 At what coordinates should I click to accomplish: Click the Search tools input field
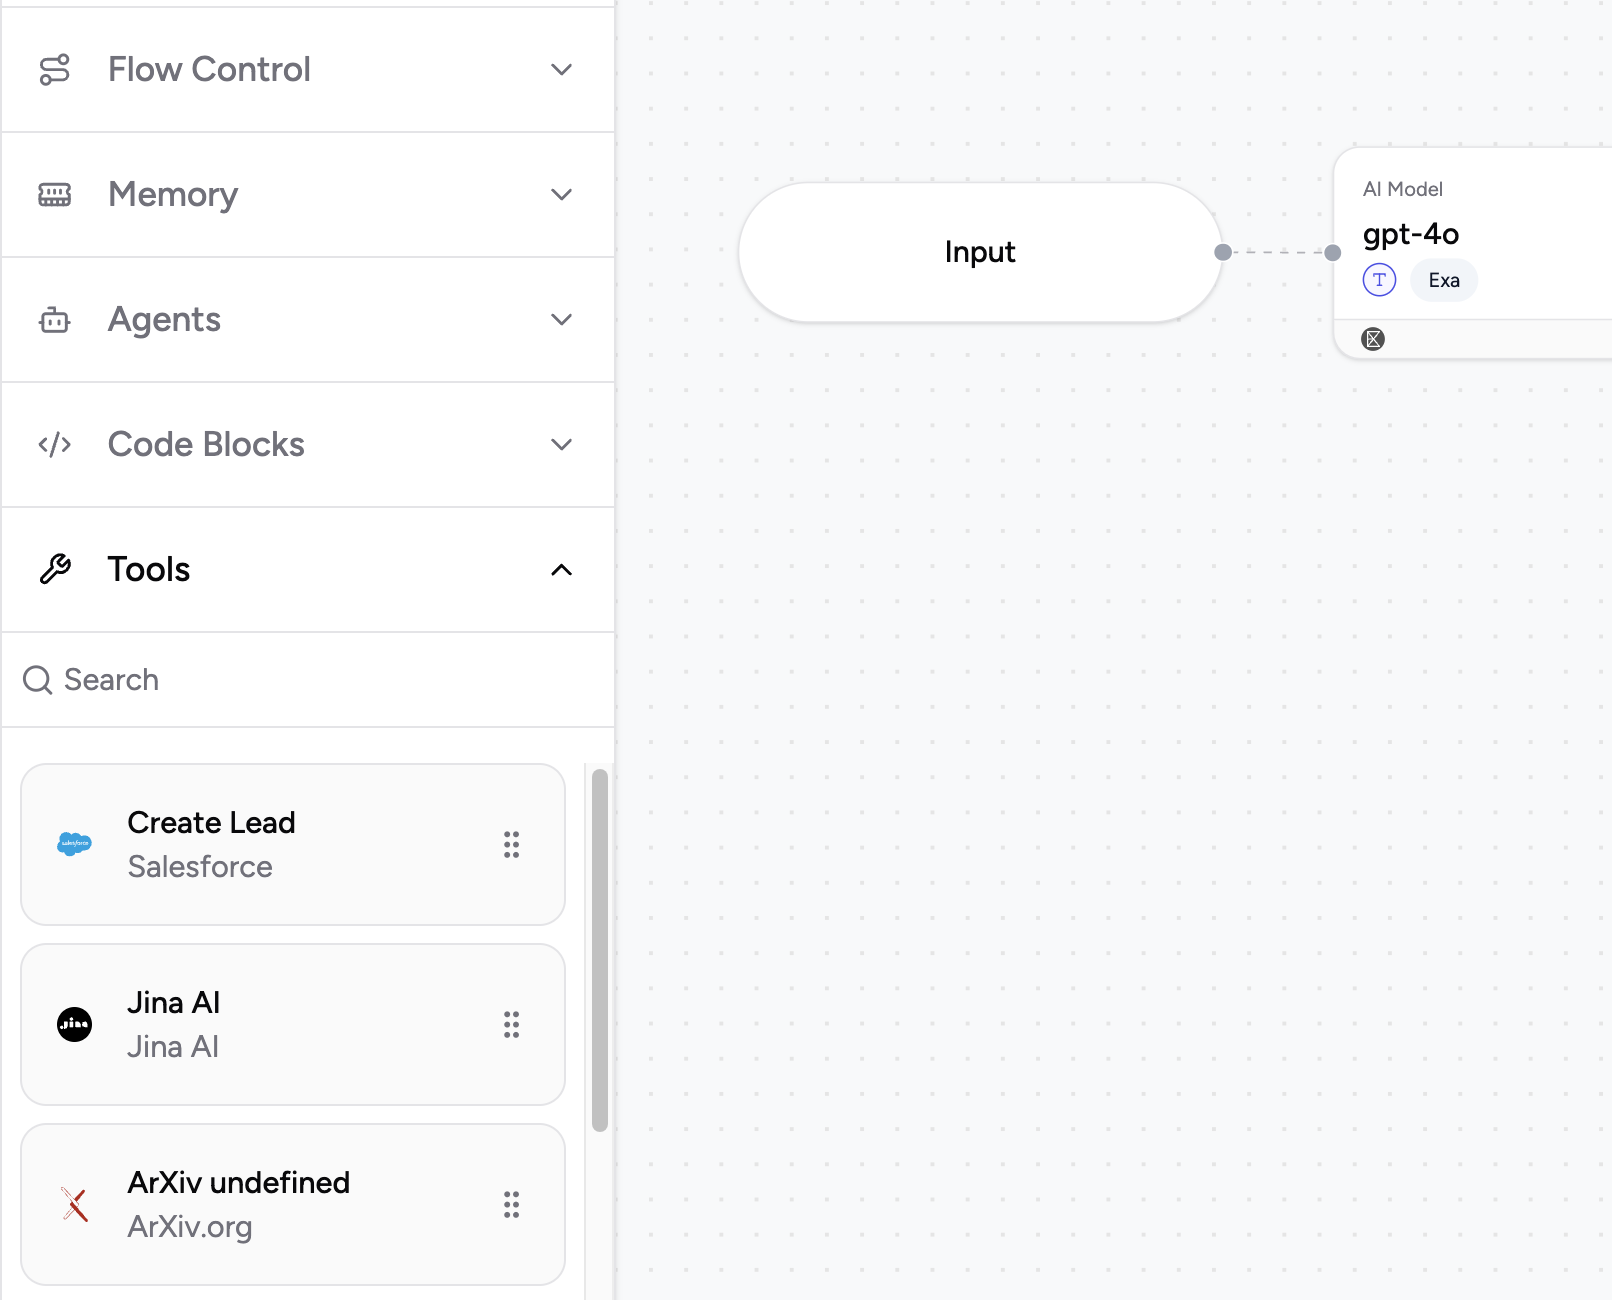pyautogui.click(x=300, y=680)
